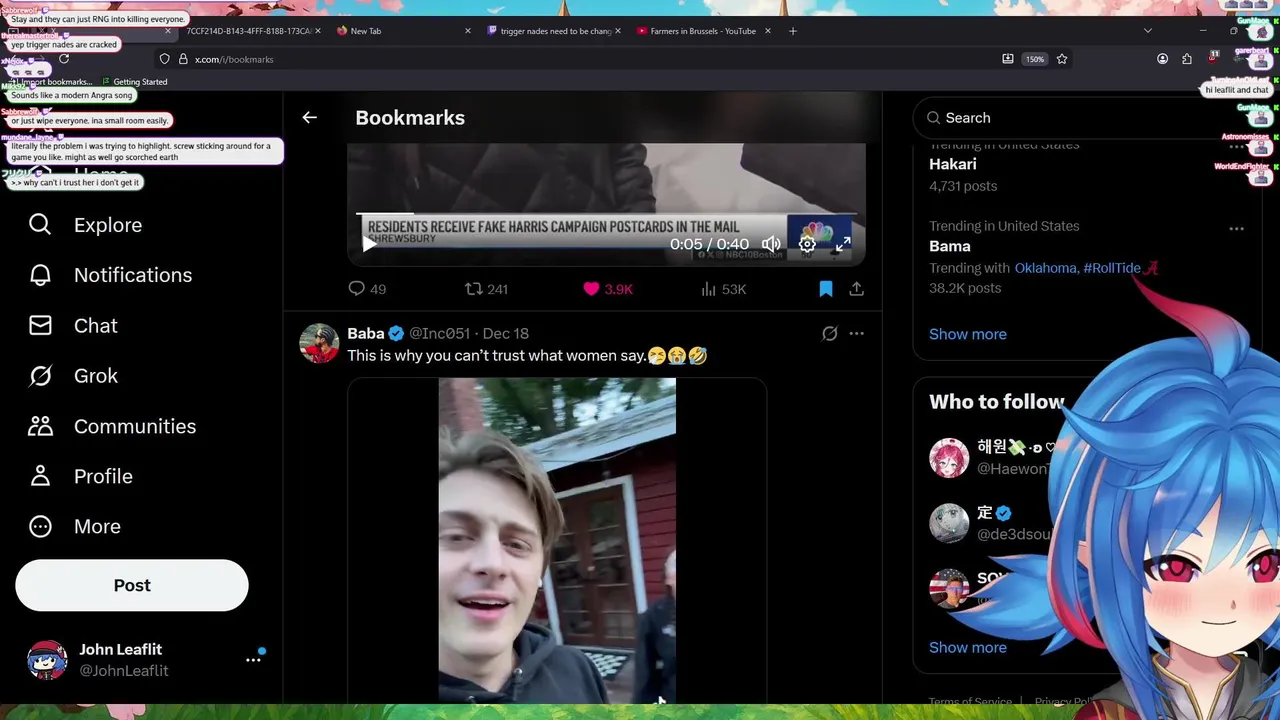This screenshot has height=720, width=1280.
Task: Open video settings gear
Action: point(807,244)
